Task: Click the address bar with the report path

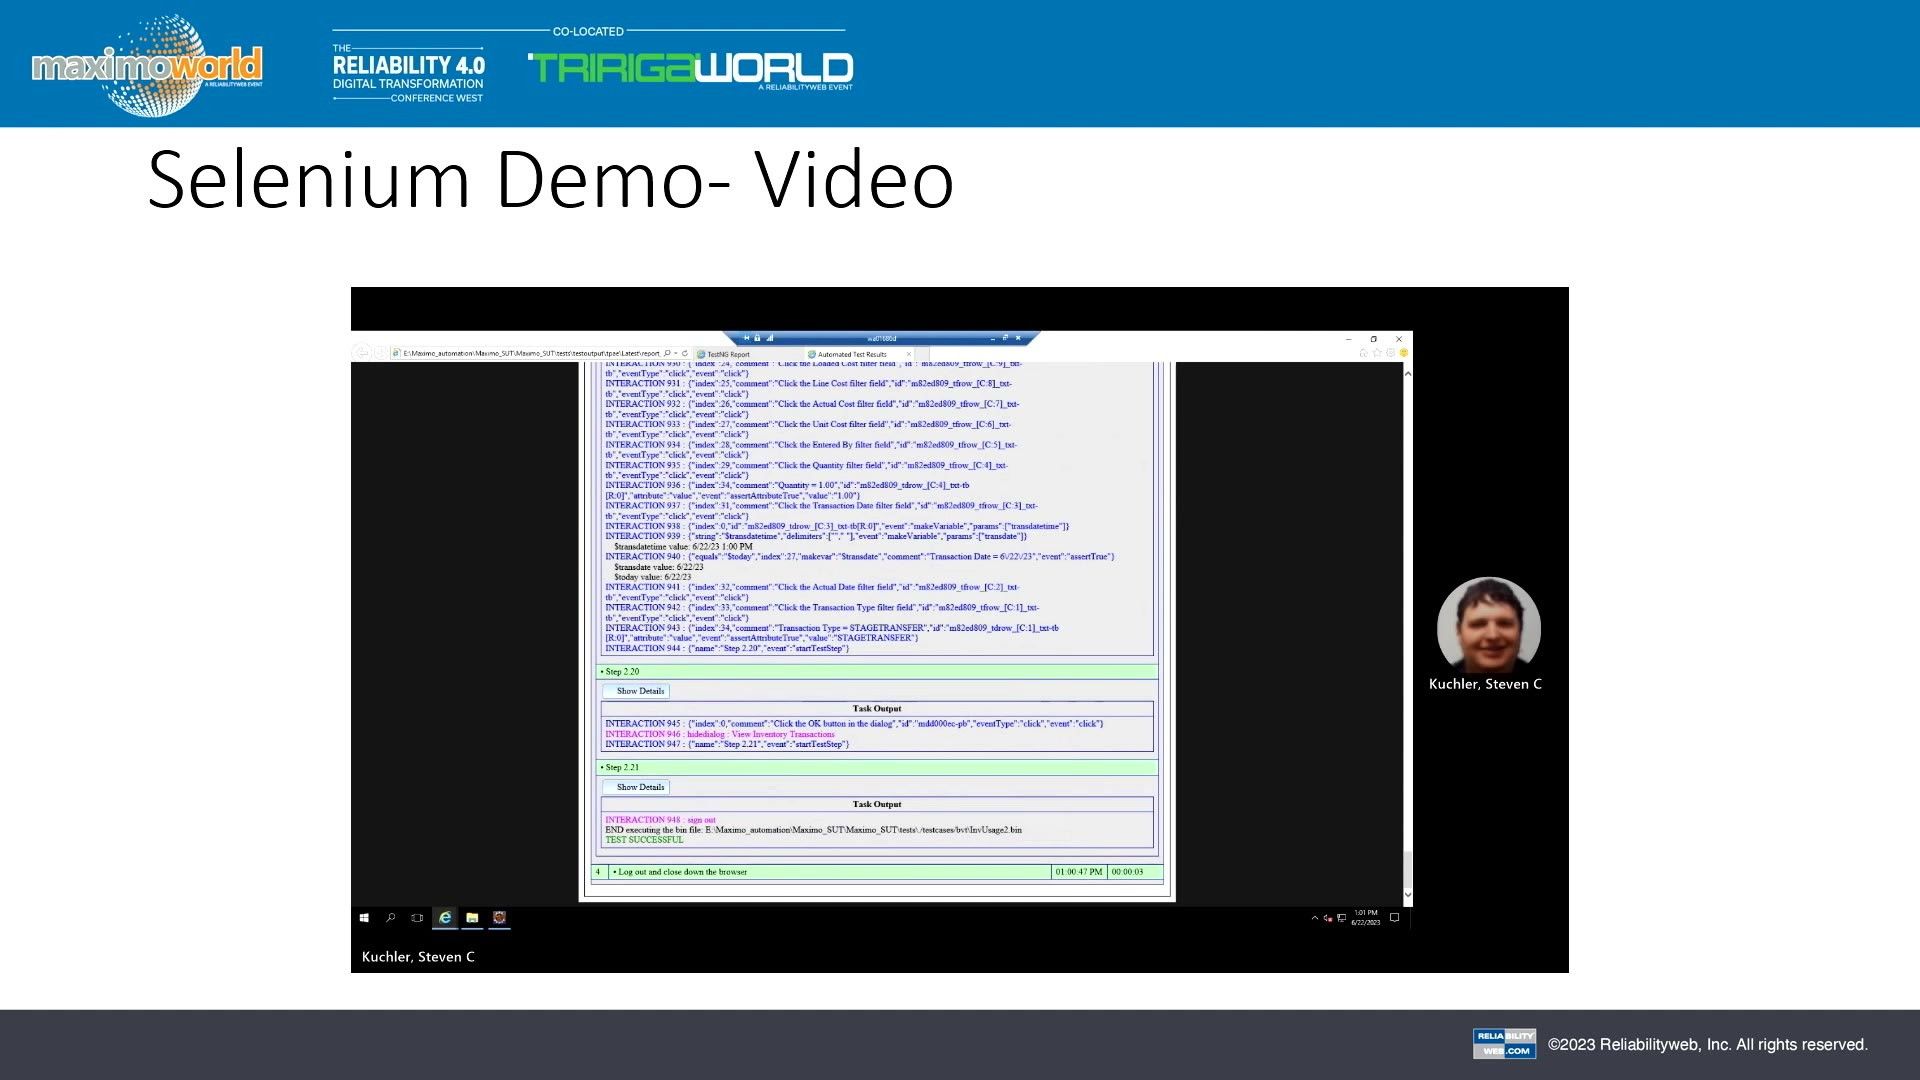Action: tap(530, 353)
